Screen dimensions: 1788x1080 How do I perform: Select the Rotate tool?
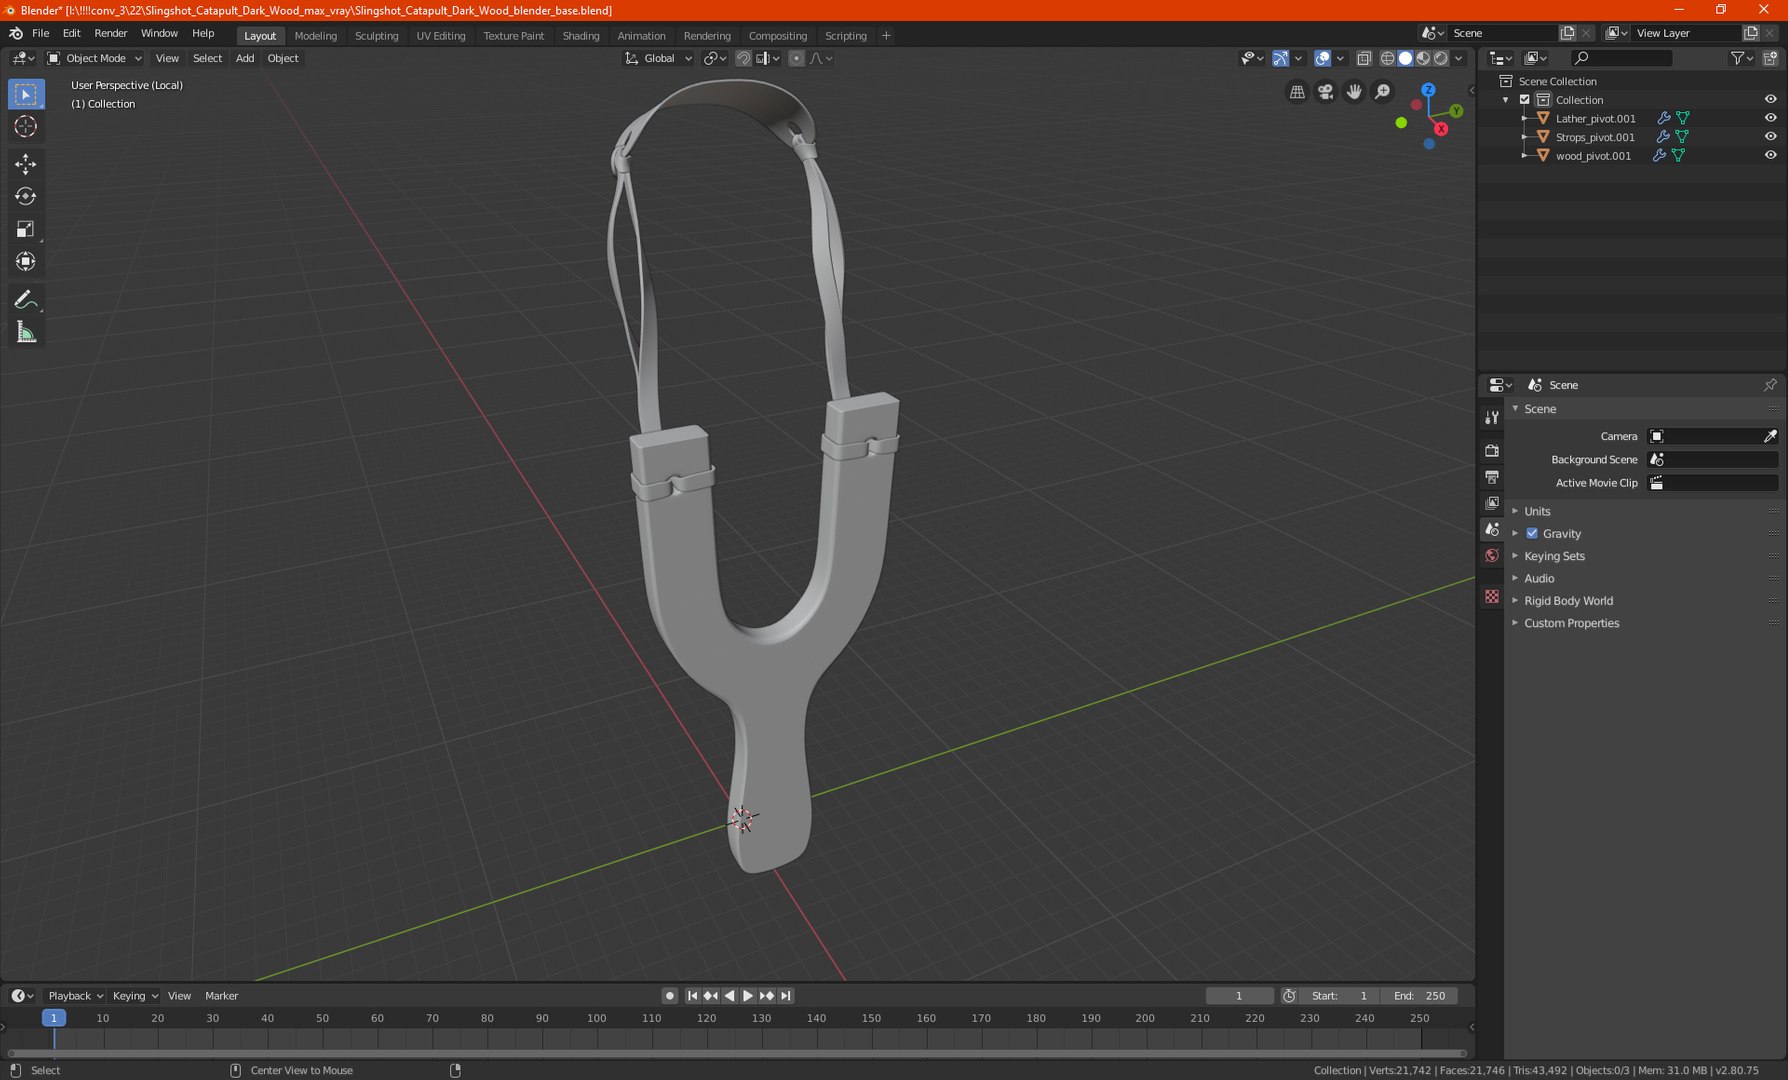pyautogui.click(x=26, y=197)
